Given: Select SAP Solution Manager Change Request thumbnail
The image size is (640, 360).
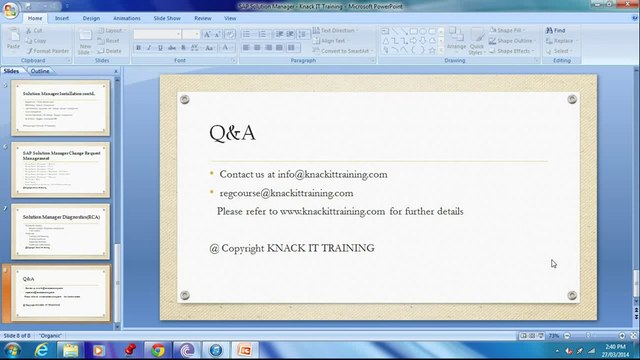Looking at the screenshot, I should [61, 170].
